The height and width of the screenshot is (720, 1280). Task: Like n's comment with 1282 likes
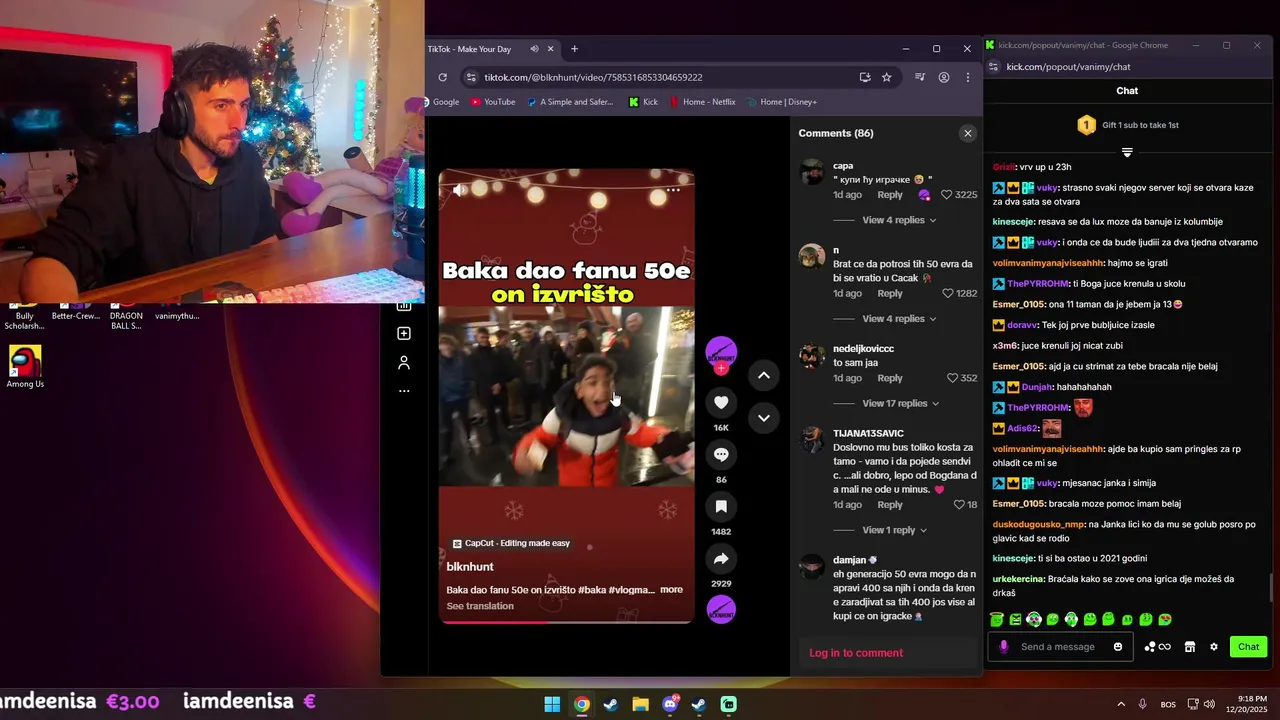pyautogui.click(x=947, y=294)
